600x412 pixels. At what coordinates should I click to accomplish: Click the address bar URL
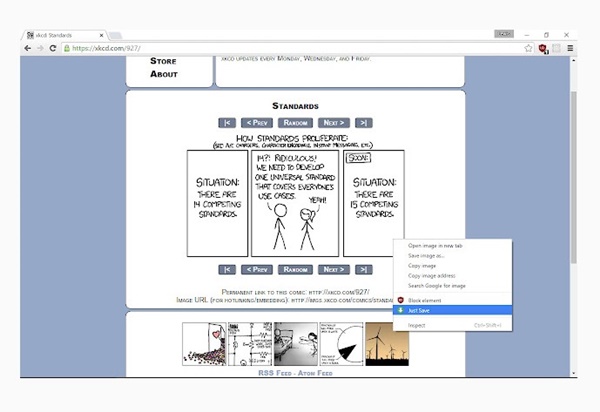tap(106, 48)
